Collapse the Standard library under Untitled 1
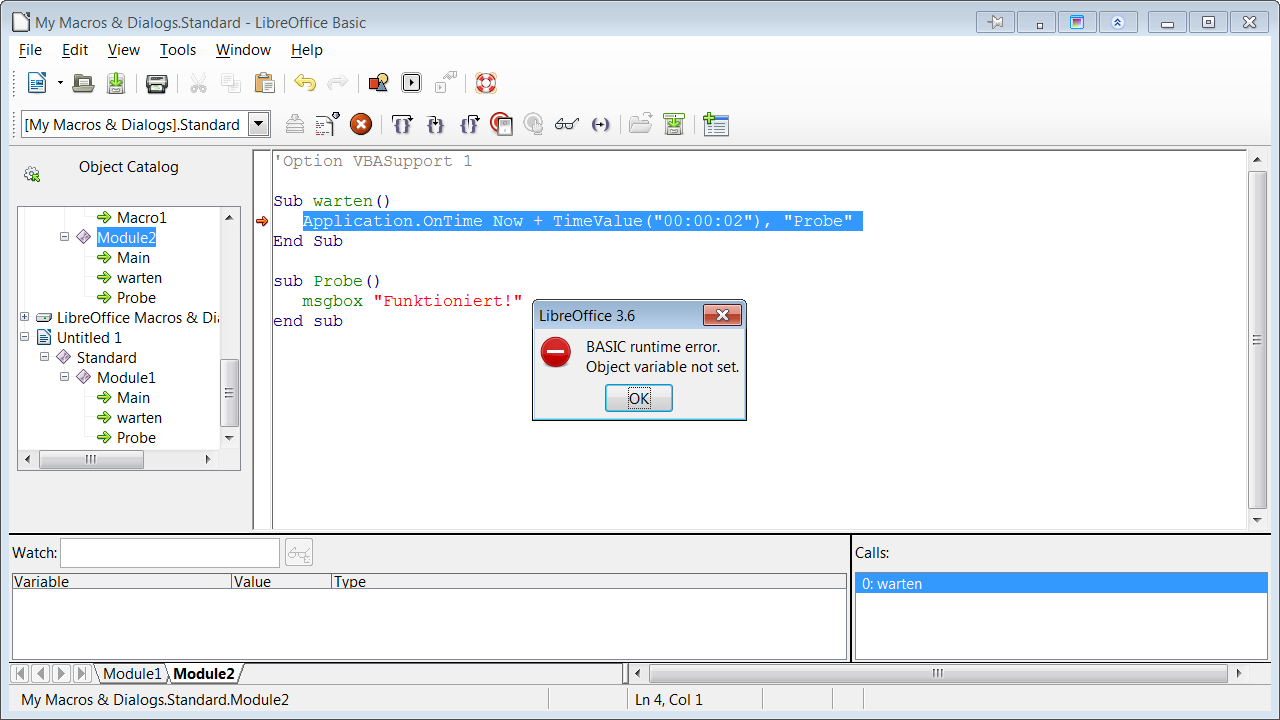Viewport: 1280px width, 720px height. click(x=44, y=357)
